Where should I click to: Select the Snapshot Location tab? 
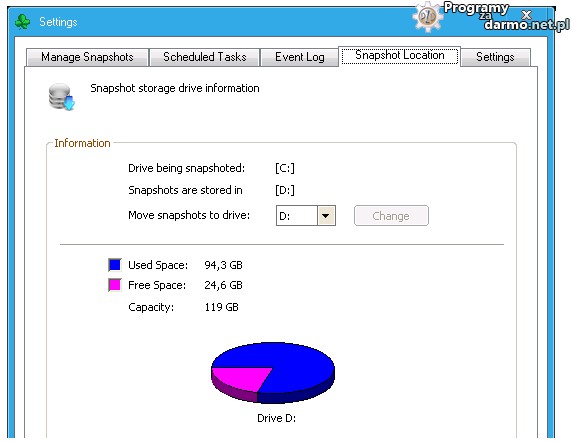[399, 56]
